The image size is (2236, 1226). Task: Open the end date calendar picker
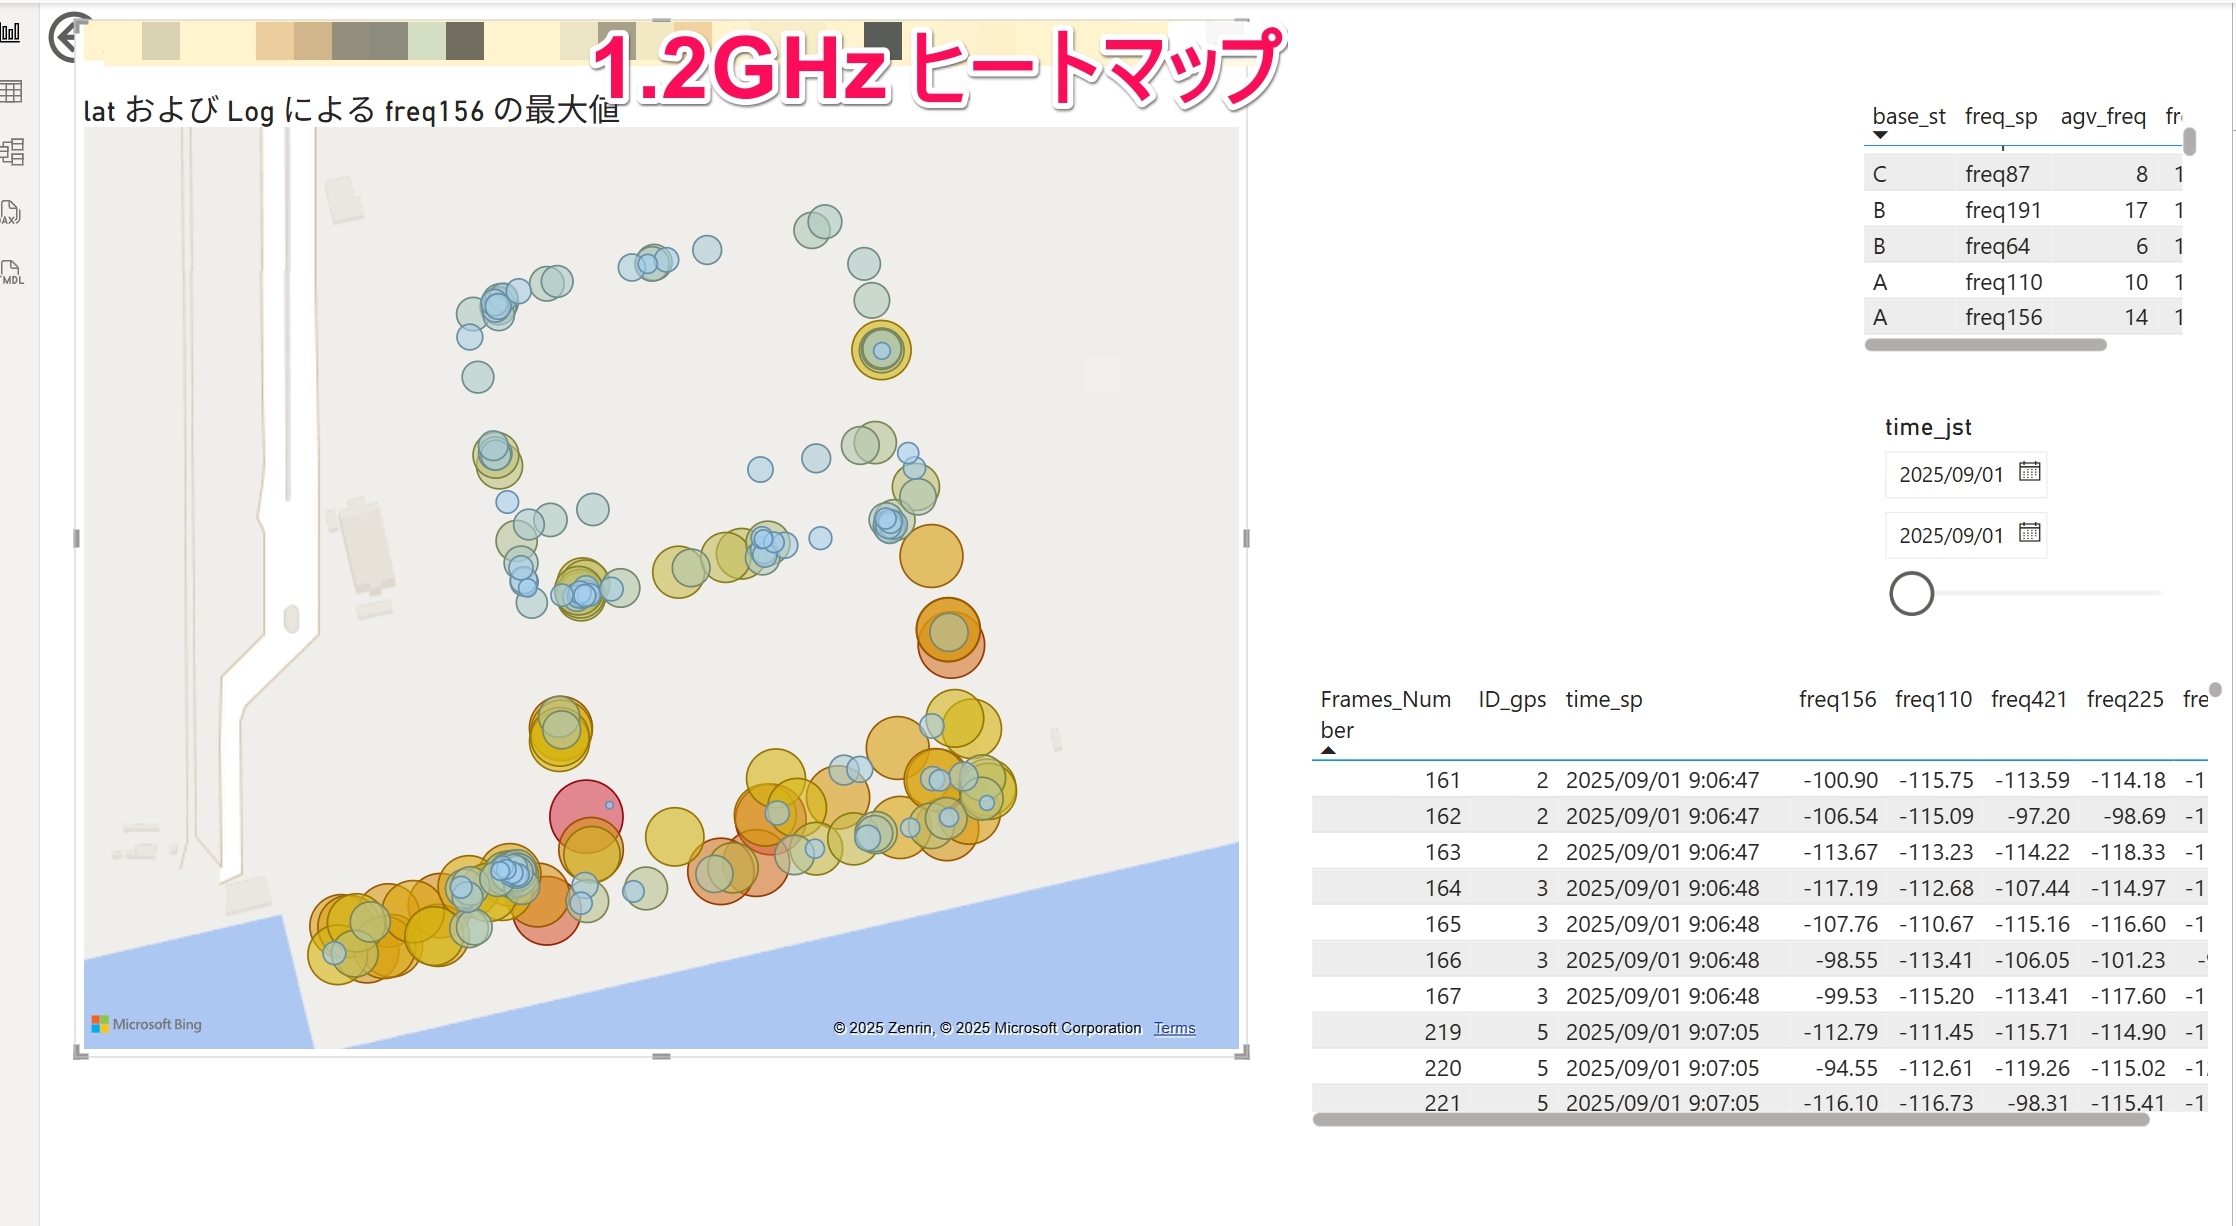tap(2029, 533)
